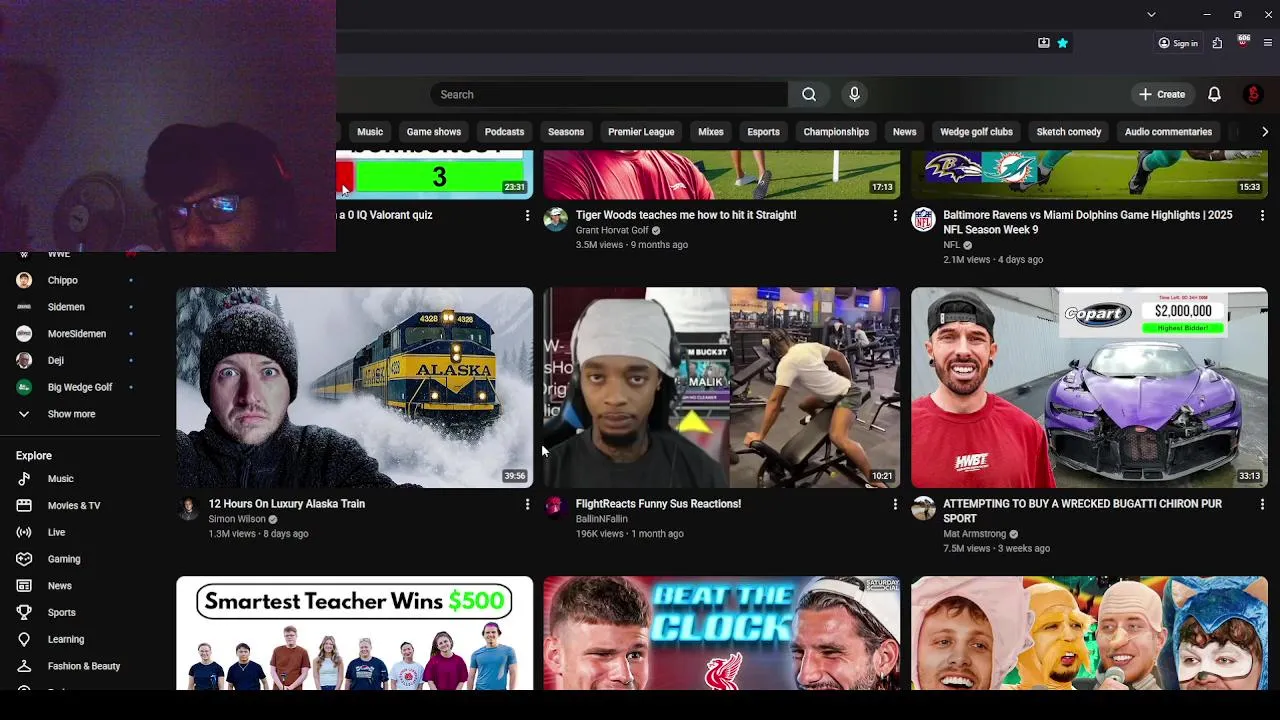1280x720 pixels.
Task: Select the Game shows chip
Action: pyautogui.click(x=433, y=132)
